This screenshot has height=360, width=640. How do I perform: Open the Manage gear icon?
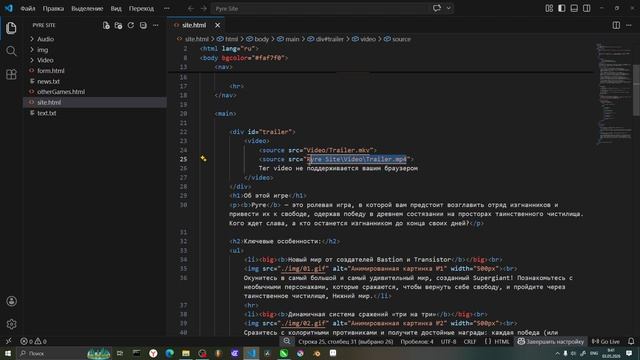[11, 324]
